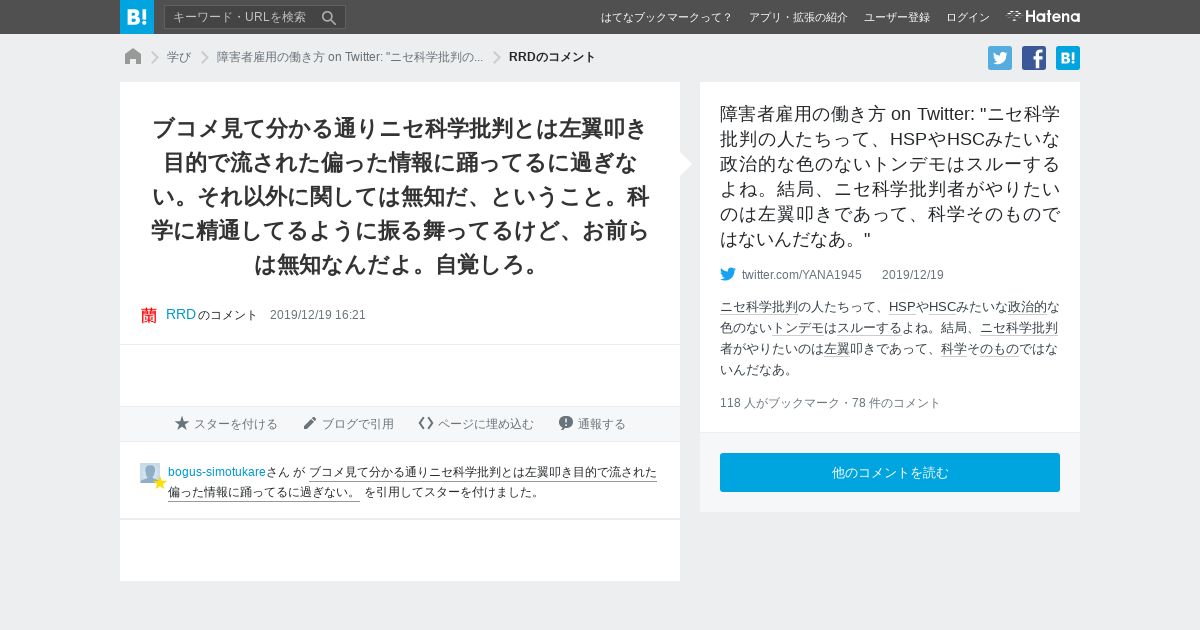Open RRD's red avatar icon
The image size is (1200, 630).
tap(149, 315)
